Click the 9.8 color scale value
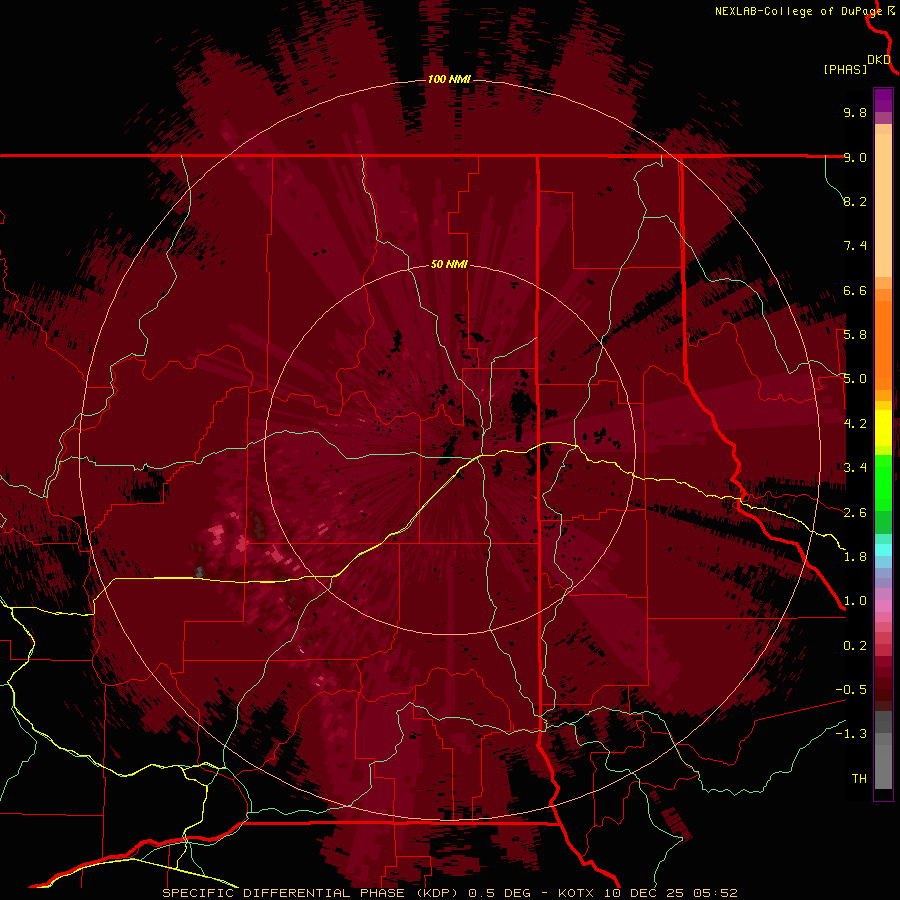Viewport: 900px width, 900px height. (855, 112)
